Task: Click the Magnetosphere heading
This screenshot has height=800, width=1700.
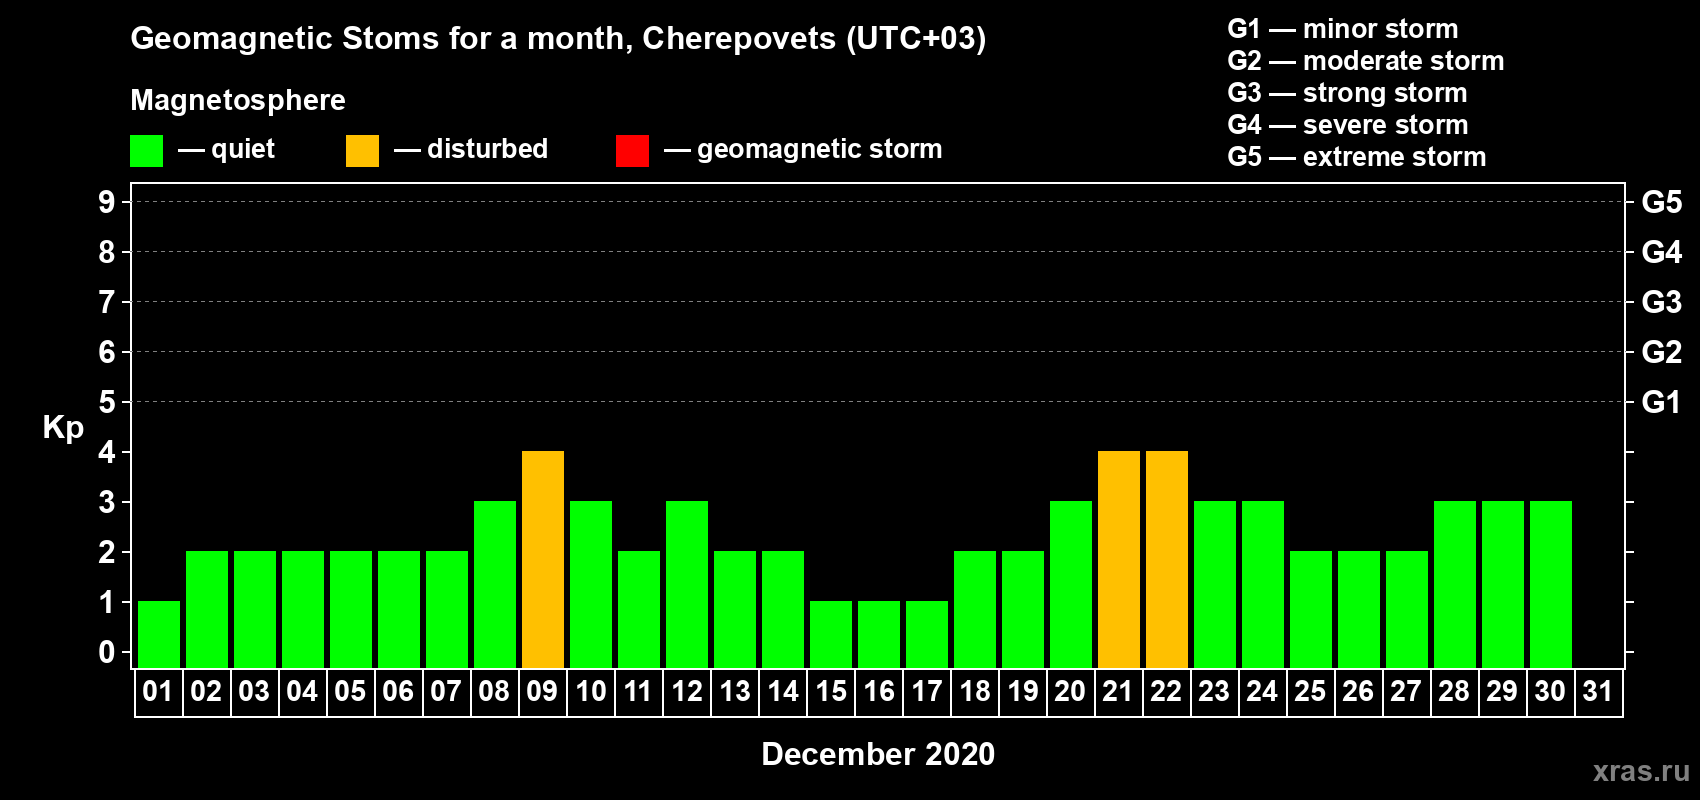Action: (238, 100)
